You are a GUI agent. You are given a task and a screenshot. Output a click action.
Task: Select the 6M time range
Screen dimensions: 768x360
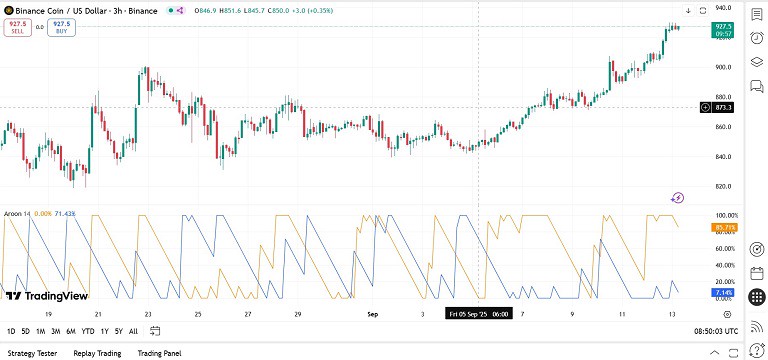click(71, 332)
